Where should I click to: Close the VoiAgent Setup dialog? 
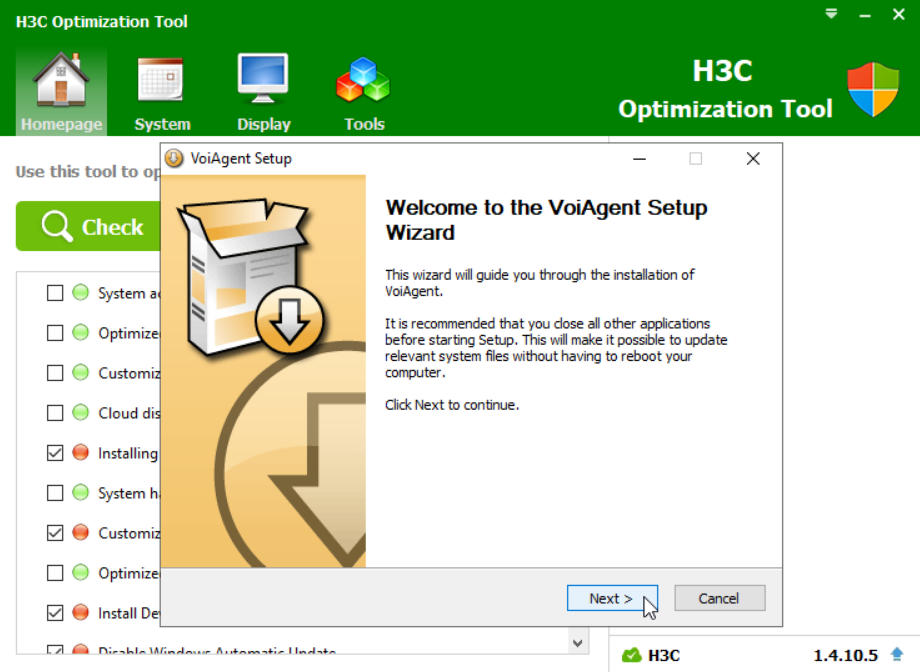point(753,158)
